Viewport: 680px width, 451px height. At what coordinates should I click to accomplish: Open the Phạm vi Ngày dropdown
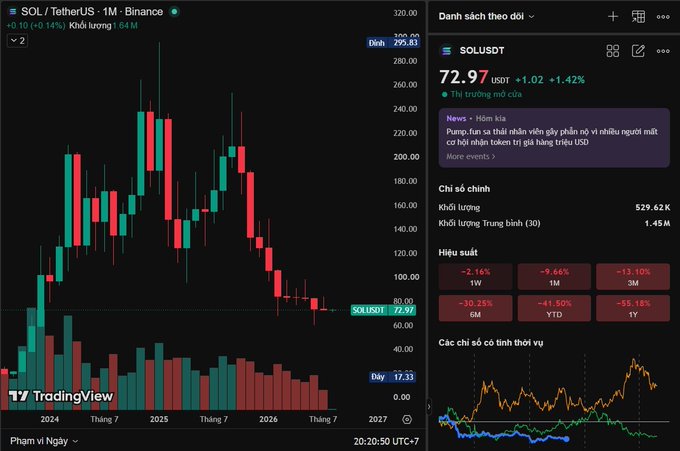44,441
